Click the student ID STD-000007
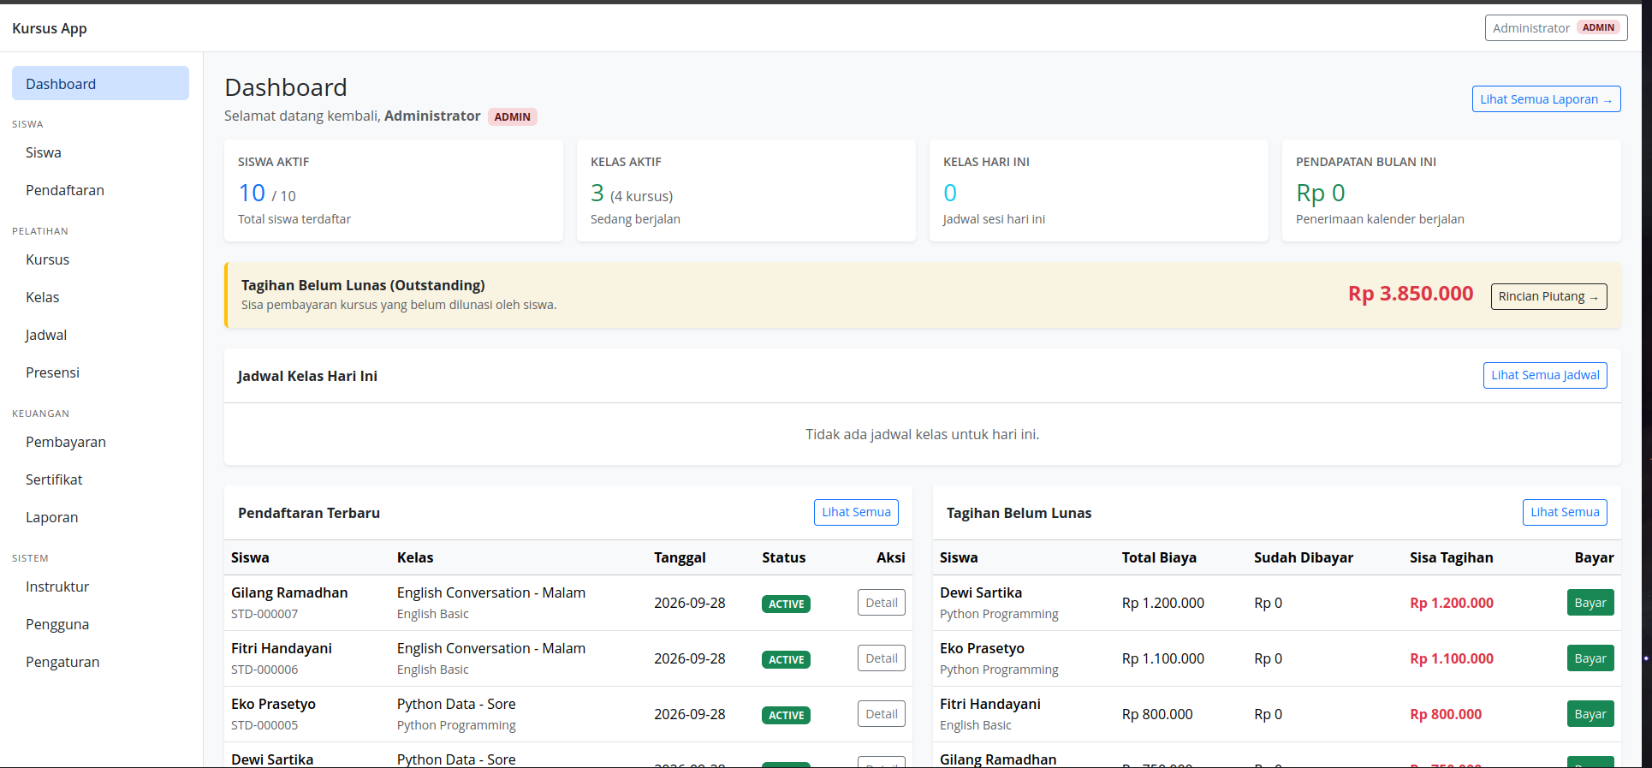1652x768 pixels. coord(264,614)
